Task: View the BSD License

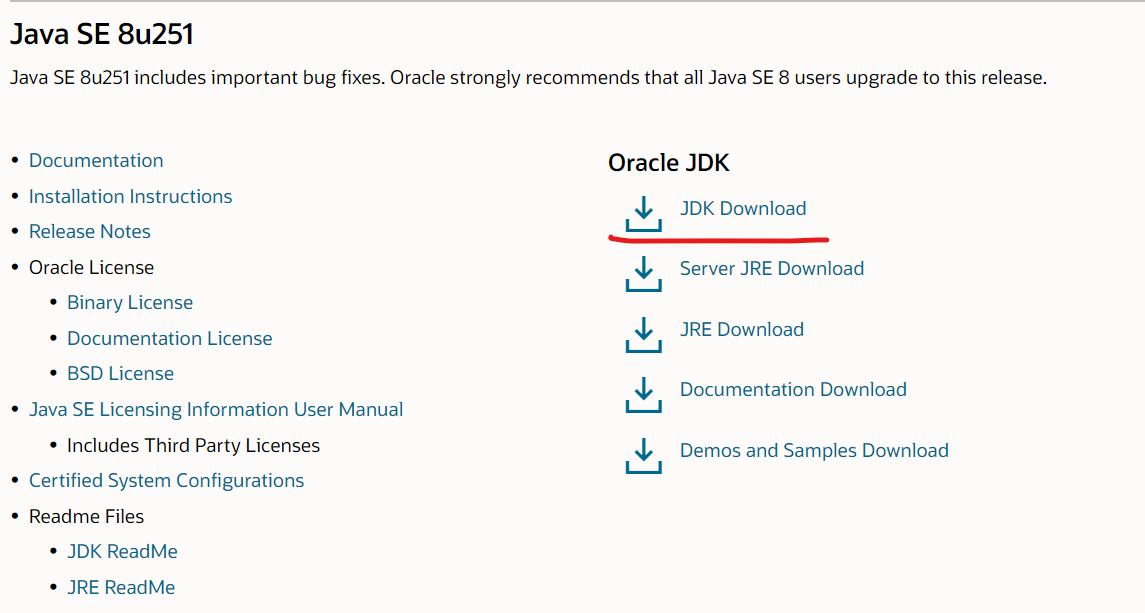Action: [x=120, y=373]
